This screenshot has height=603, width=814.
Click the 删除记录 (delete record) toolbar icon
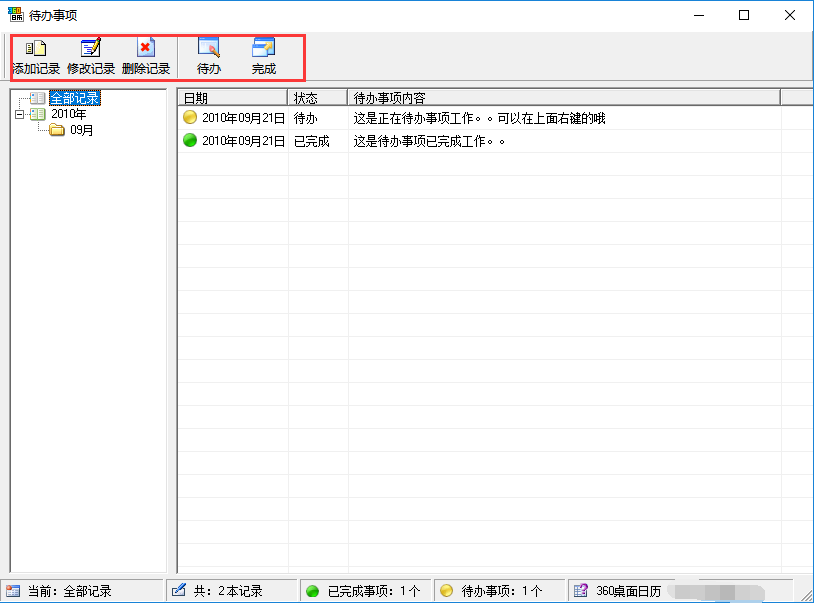pyautogui.click(x=146, y=49)
